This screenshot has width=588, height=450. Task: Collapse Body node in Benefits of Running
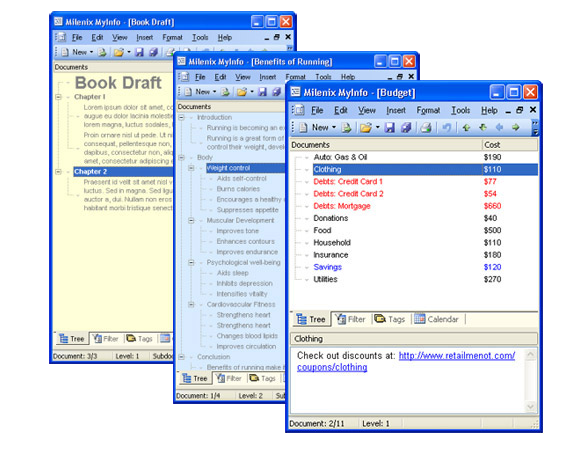pos(182,158)
